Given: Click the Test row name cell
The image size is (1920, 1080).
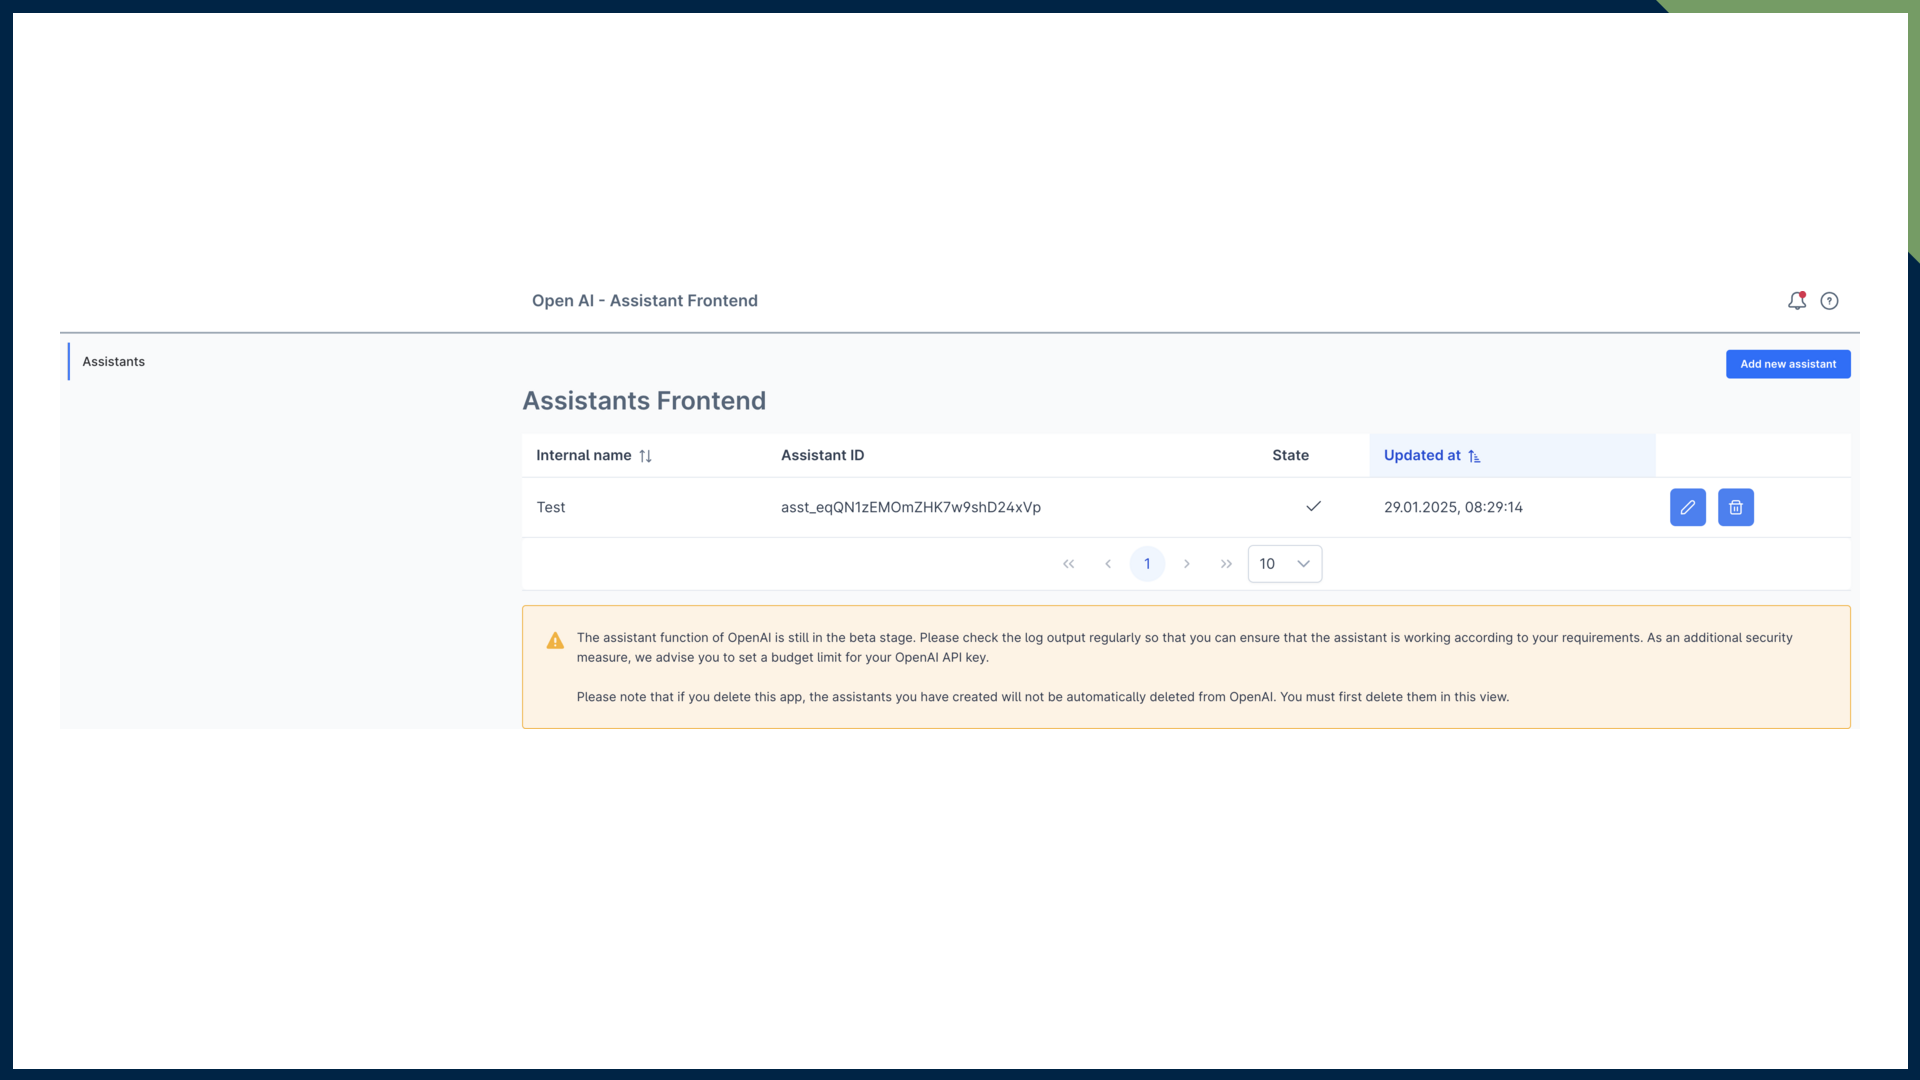Looking at the screenshot, I should point(551,508).
